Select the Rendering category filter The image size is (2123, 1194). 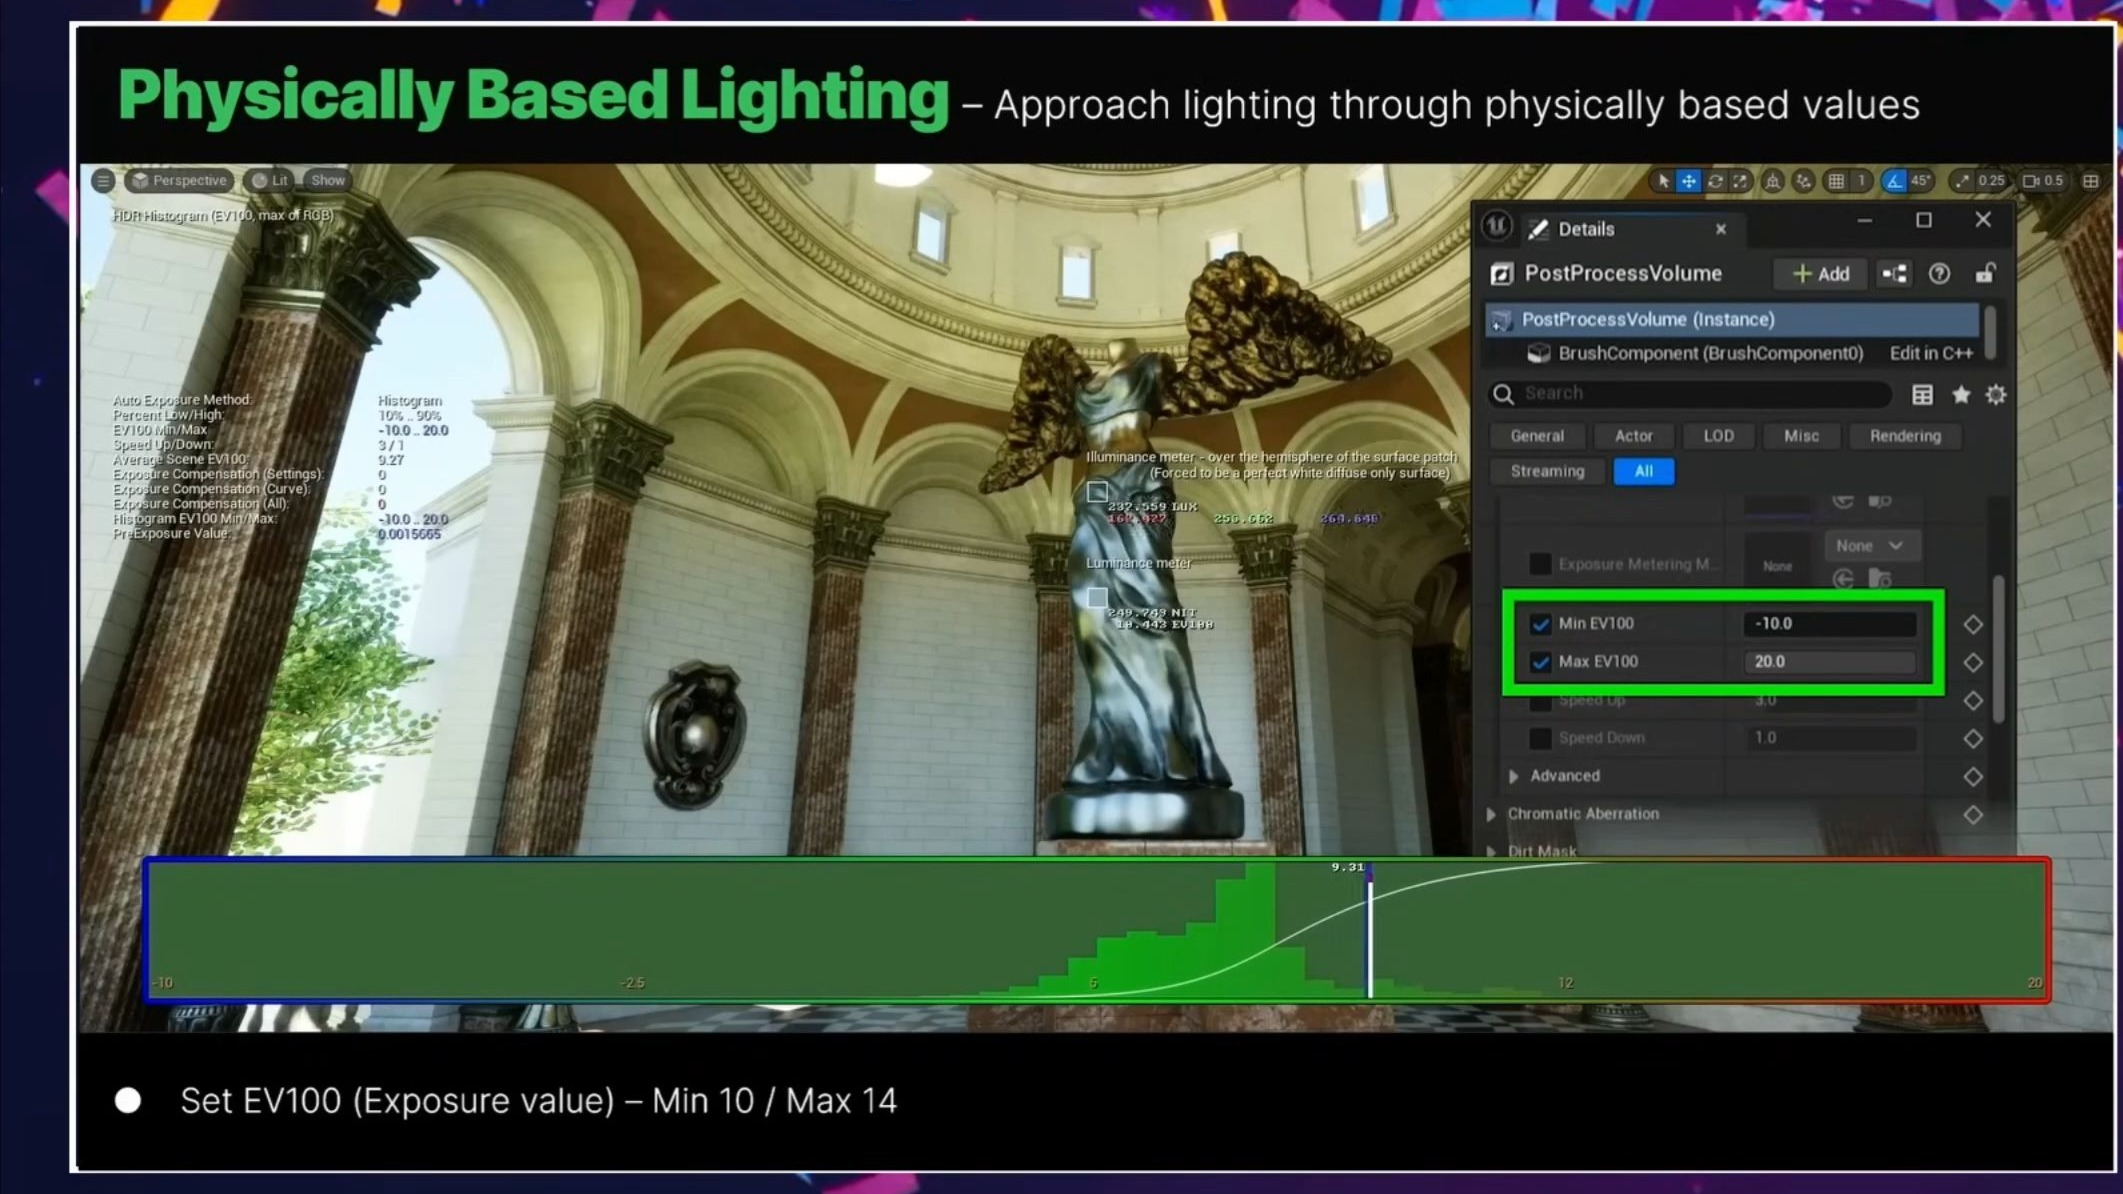[1905, 436]
